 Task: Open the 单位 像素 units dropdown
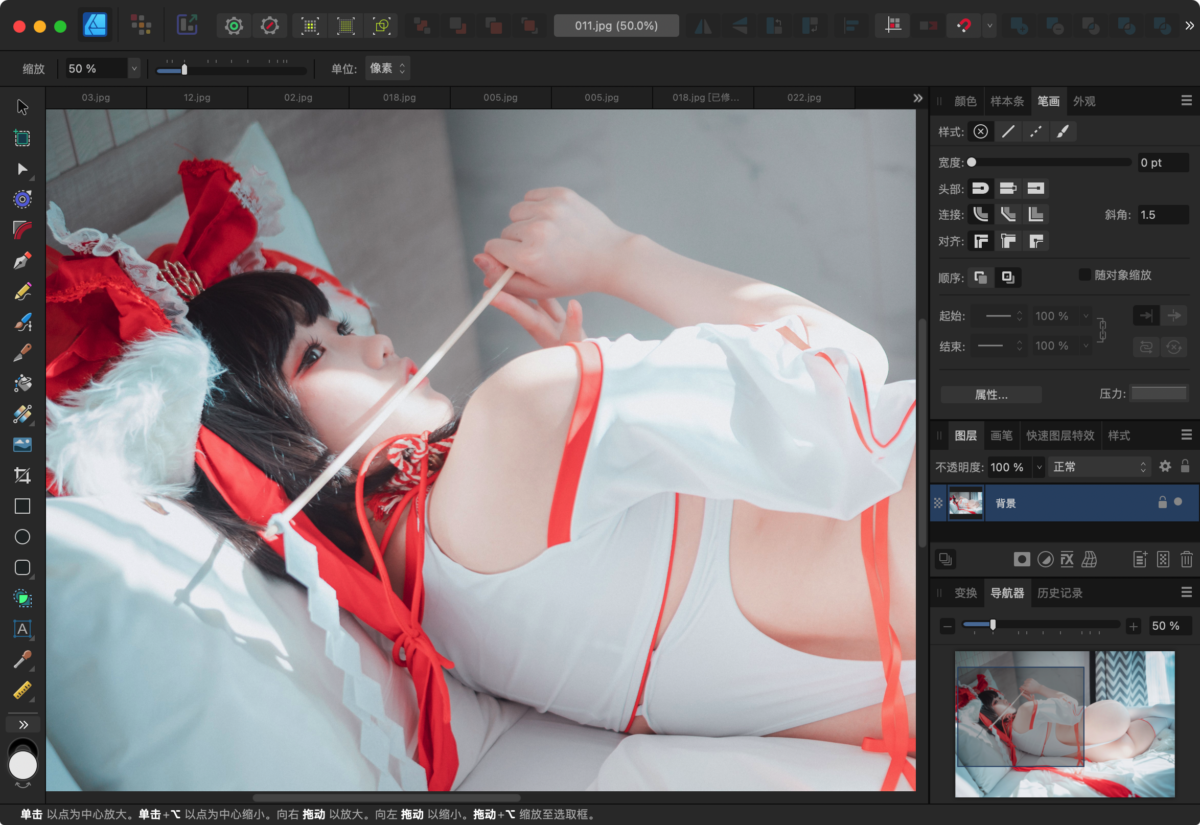pos(388,68)
